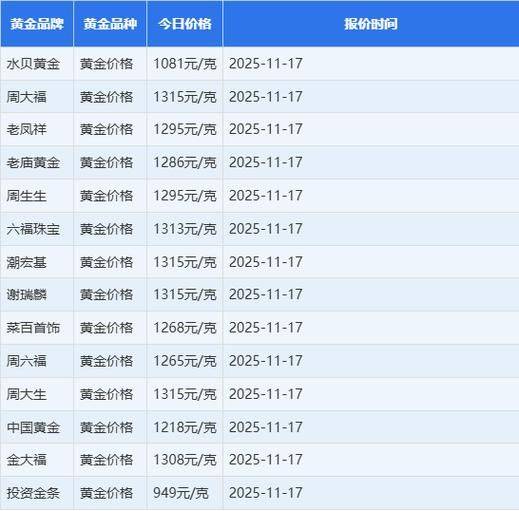519x511 pixels.
Task: Click the date 2025-11-17 in 老庙黄金 row
Action: pos(266,163)
